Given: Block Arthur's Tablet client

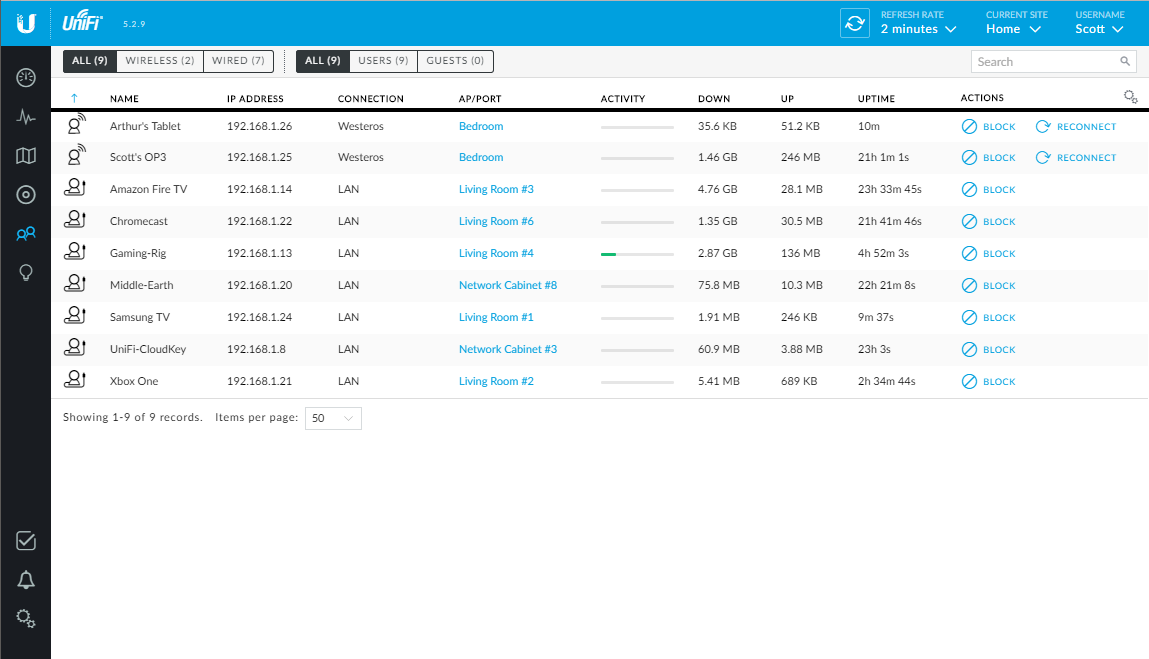Looking at the screenshot, I should [x=989, y=127].
